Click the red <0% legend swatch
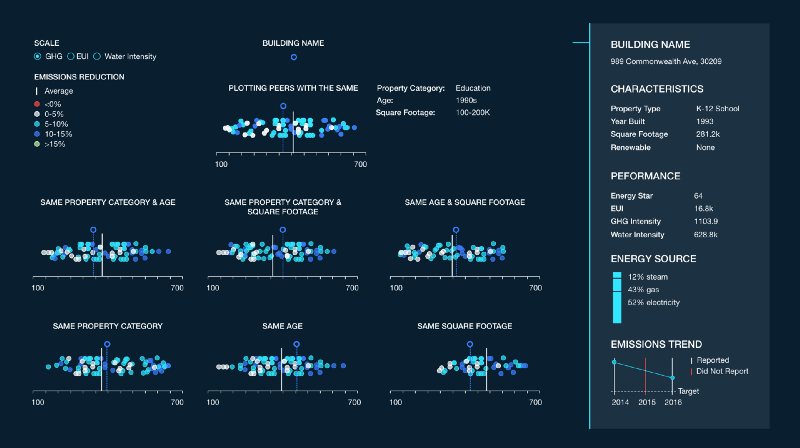 [x=37, y=104]
